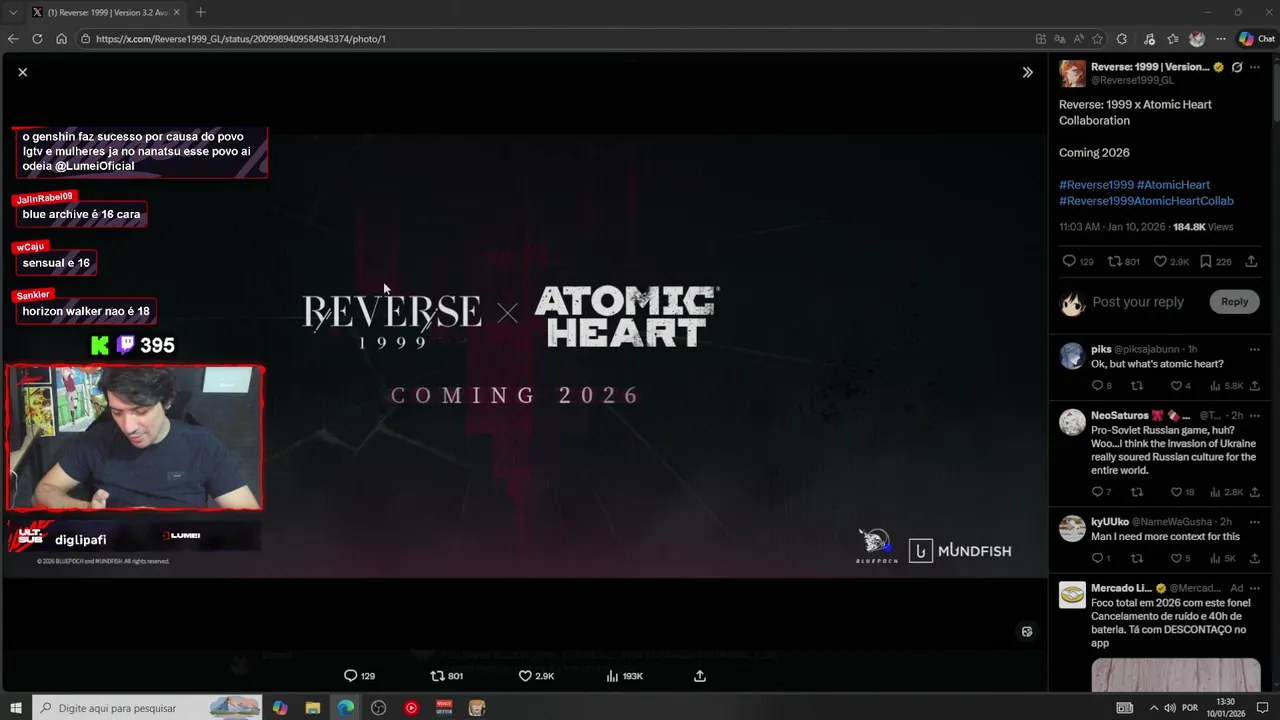Open the browser home page
This screenshot has width=1280, height=720.
click(x=61, y=39)
